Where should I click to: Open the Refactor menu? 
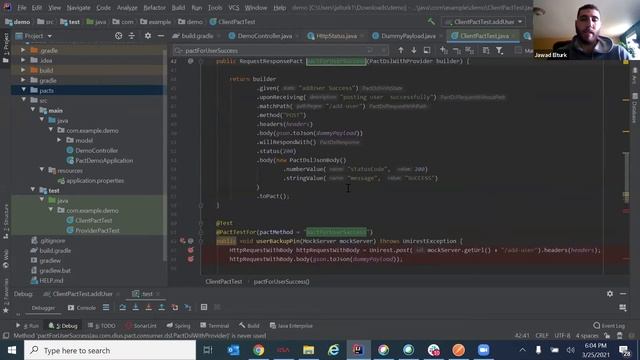[155, 8]
